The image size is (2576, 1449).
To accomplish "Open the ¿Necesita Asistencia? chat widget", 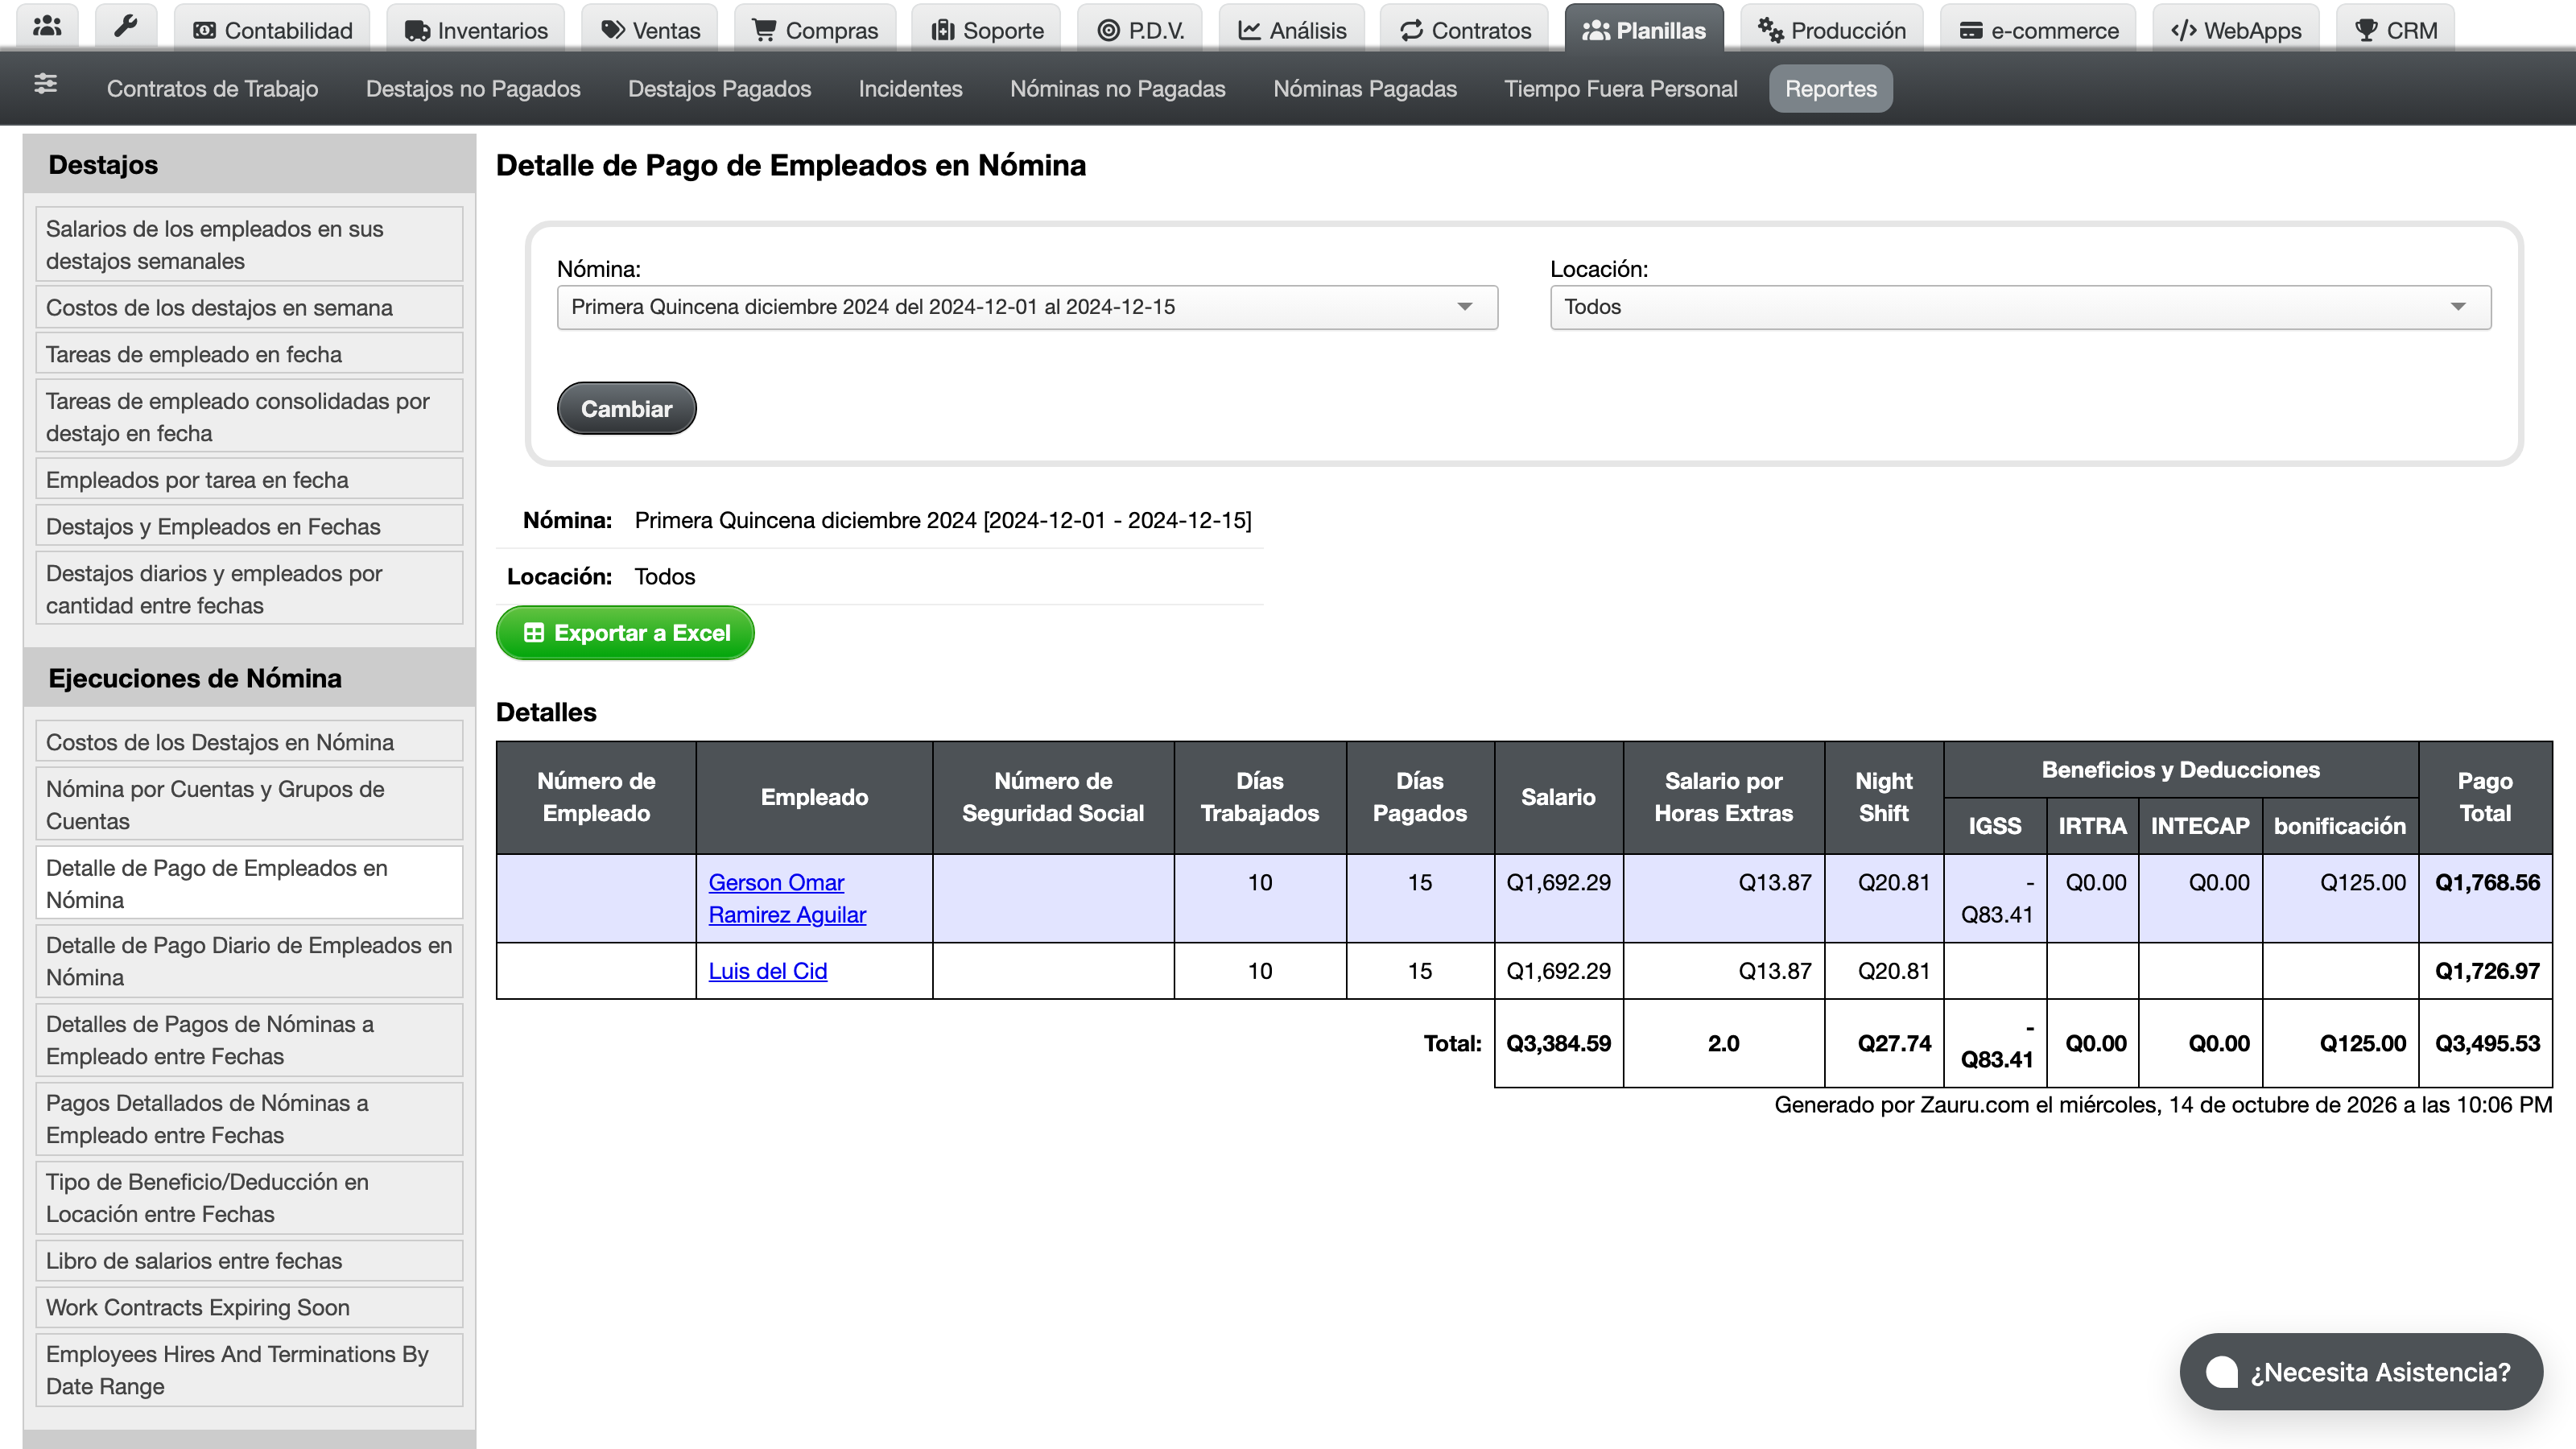I will [2361, 1372].
